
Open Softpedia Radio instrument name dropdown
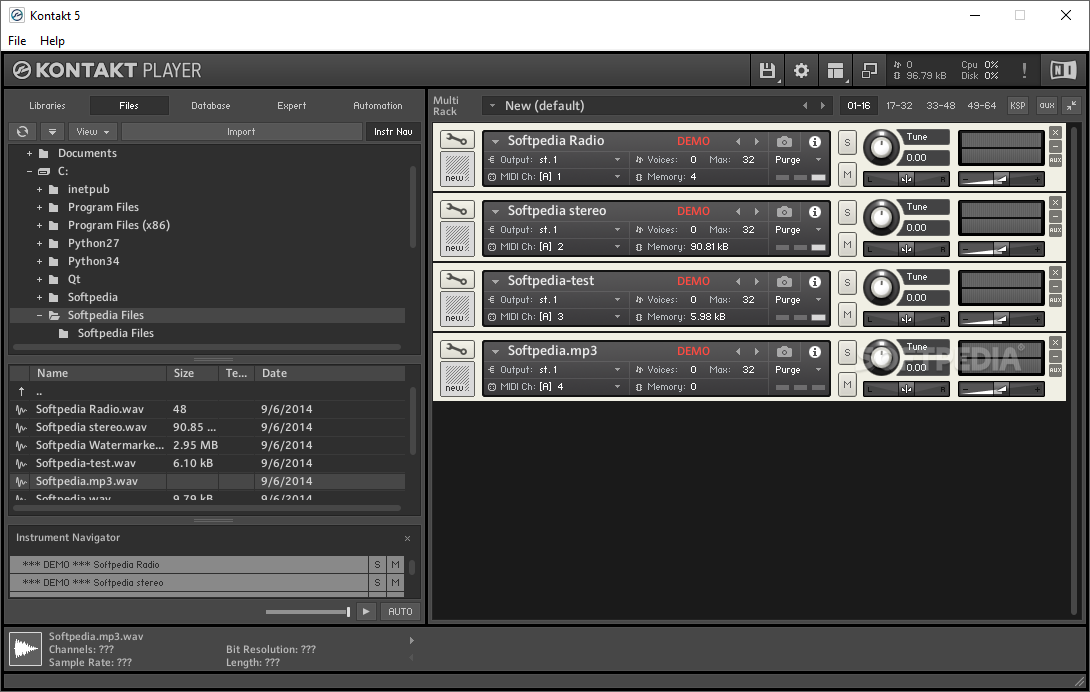(495, 141)
